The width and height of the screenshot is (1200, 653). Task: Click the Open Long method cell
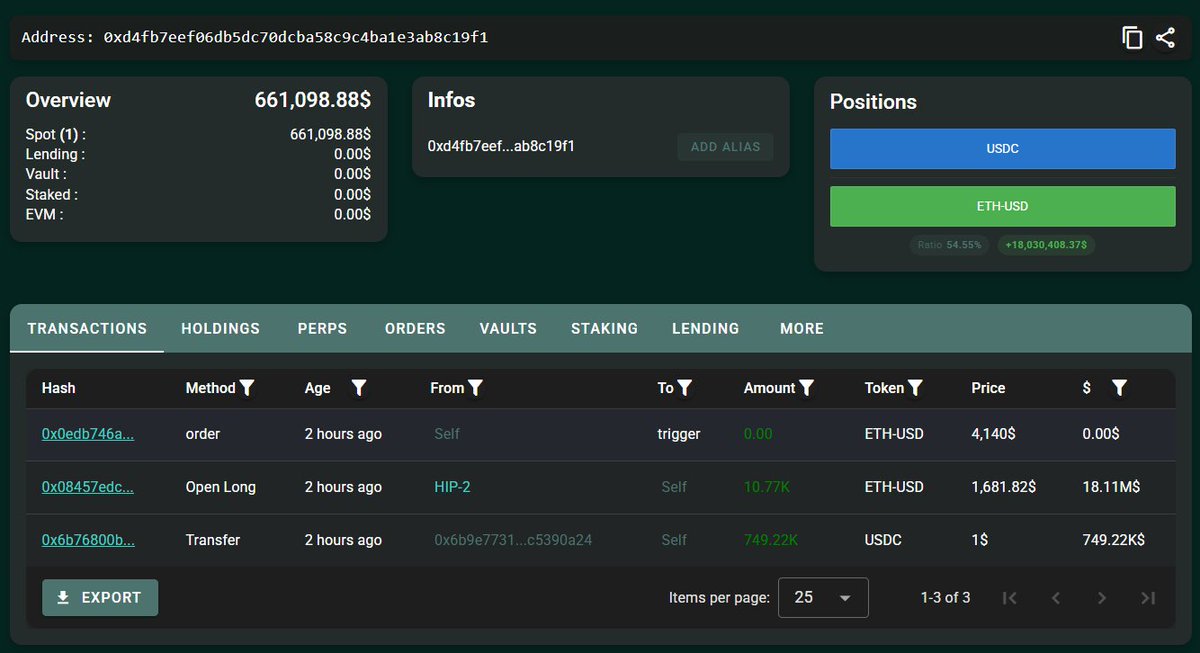point(221,487)
